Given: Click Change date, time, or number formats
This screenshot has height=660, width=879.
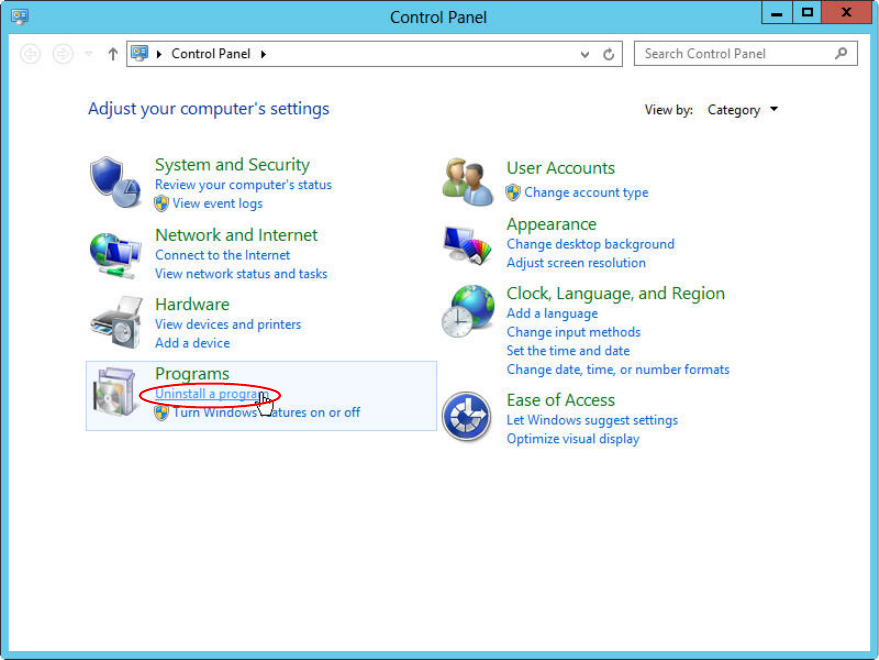Looking at the screenshot, I should 618,370.
